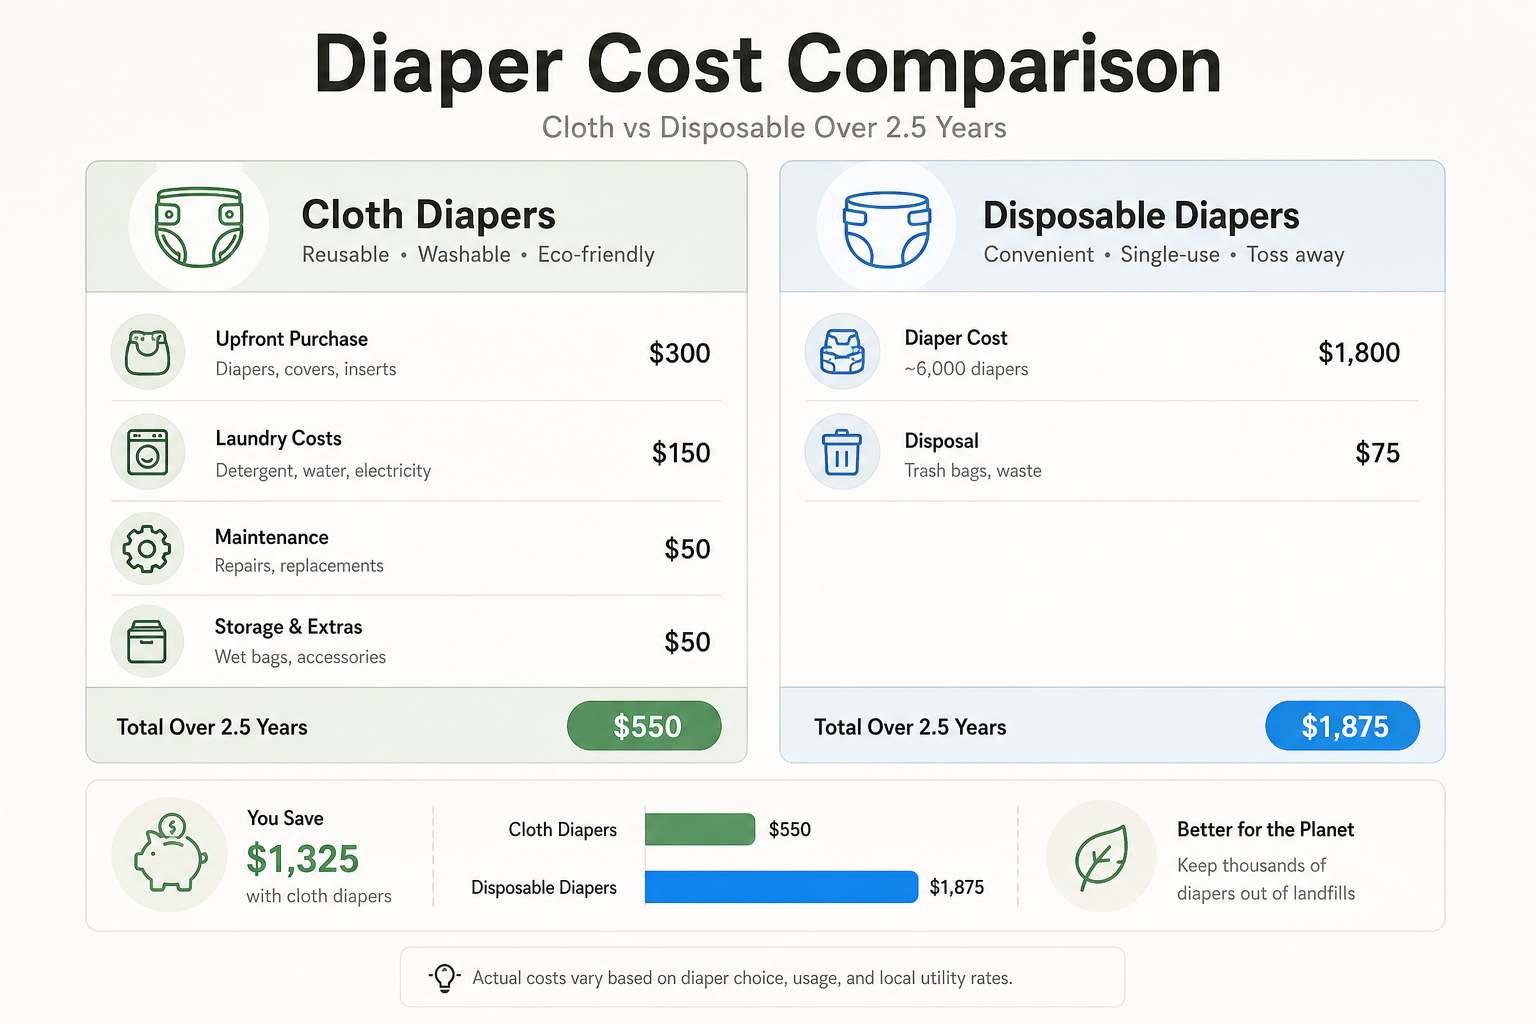
Task: Click the Upfront Purchase diaper cover icon
Action: [148, 352]
